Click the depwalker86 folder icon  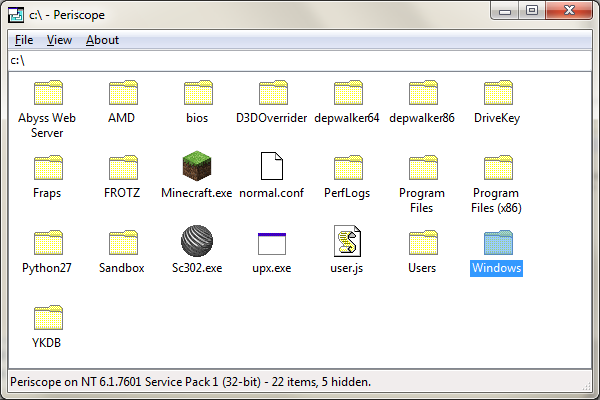click(423, 92)
